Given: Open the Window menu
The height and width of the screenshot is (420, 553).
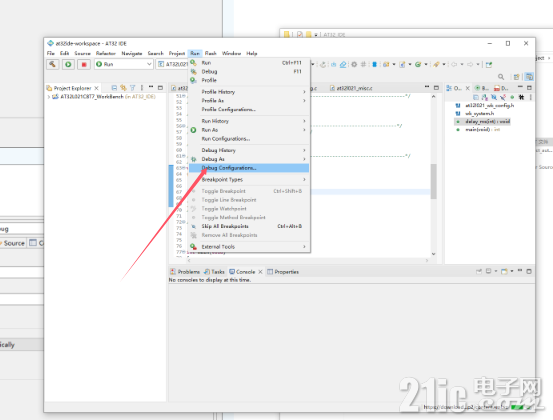Looking at the screenshot, I should pos(231,53).
